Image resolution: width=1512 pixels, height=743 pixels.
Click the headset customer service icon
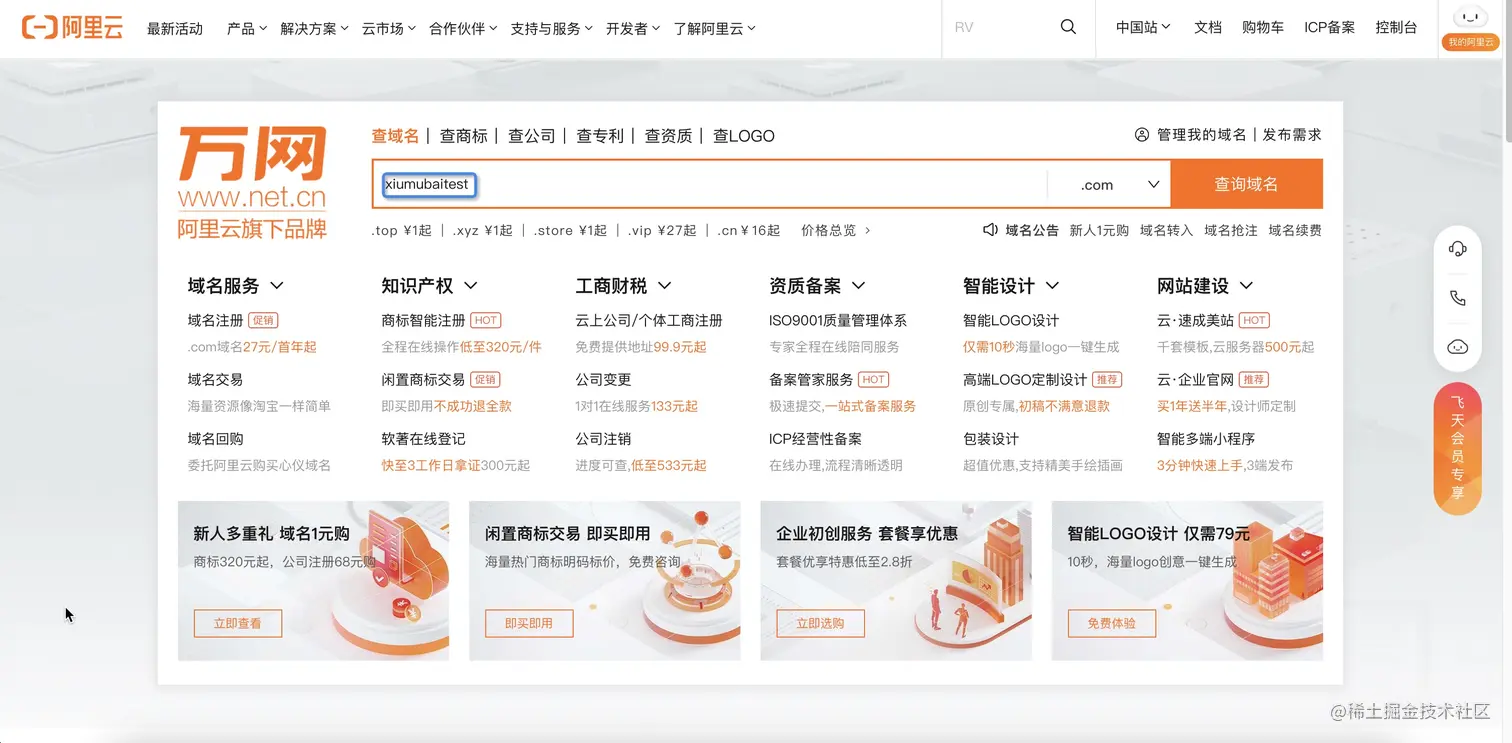click(x=1457, y=249)
